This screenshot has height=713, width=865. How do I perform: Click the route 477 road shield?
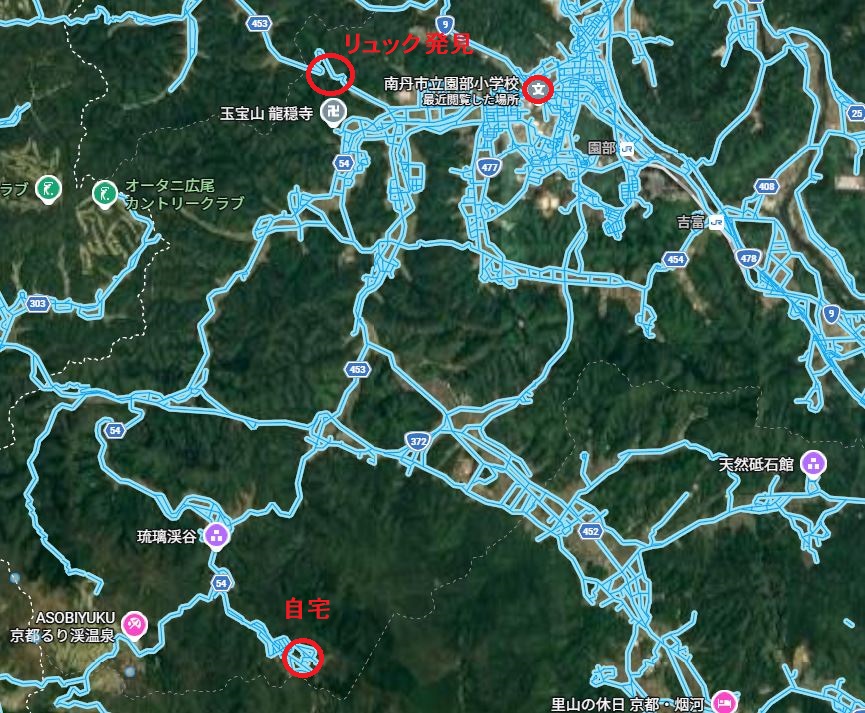point(489,167)
